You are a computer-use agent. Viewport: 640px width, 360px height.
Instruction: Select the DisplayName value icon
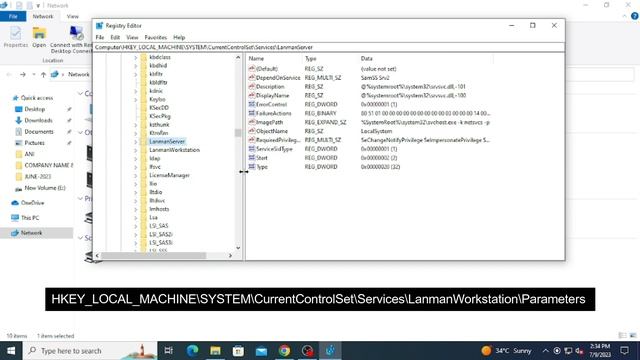click(x=252, y=96)
